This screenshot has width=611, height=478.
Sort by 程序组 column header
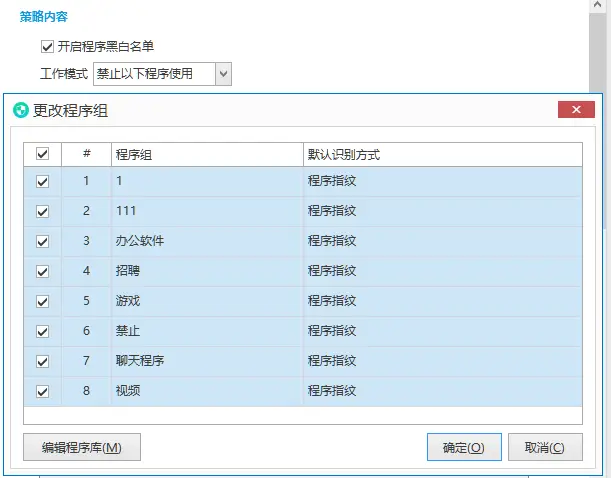[206, 154]
